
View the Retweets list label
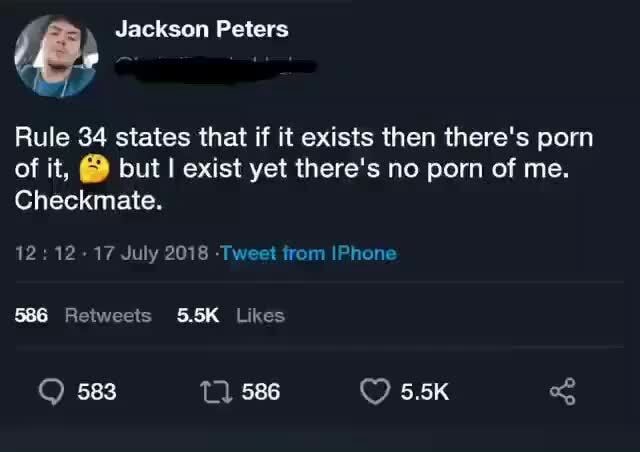click(x=108, y=315)
